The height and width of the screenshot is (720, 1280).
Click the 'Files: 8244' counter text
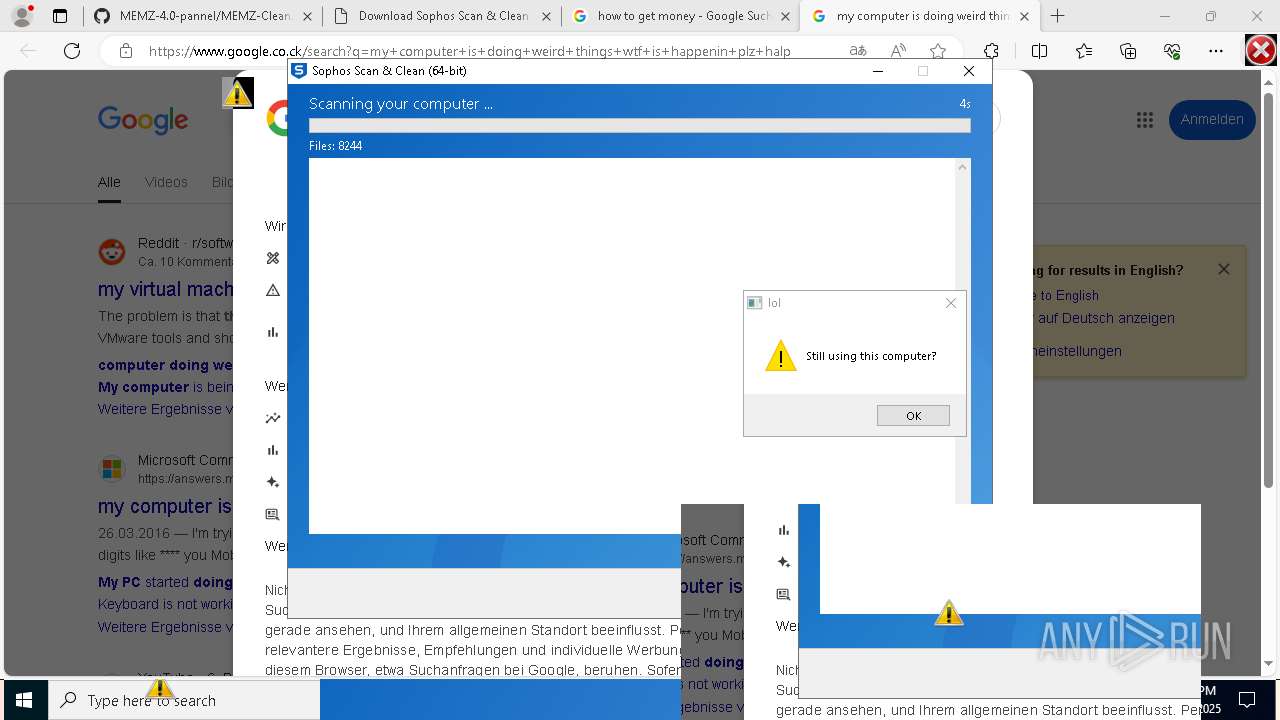(x=335, y=146)
